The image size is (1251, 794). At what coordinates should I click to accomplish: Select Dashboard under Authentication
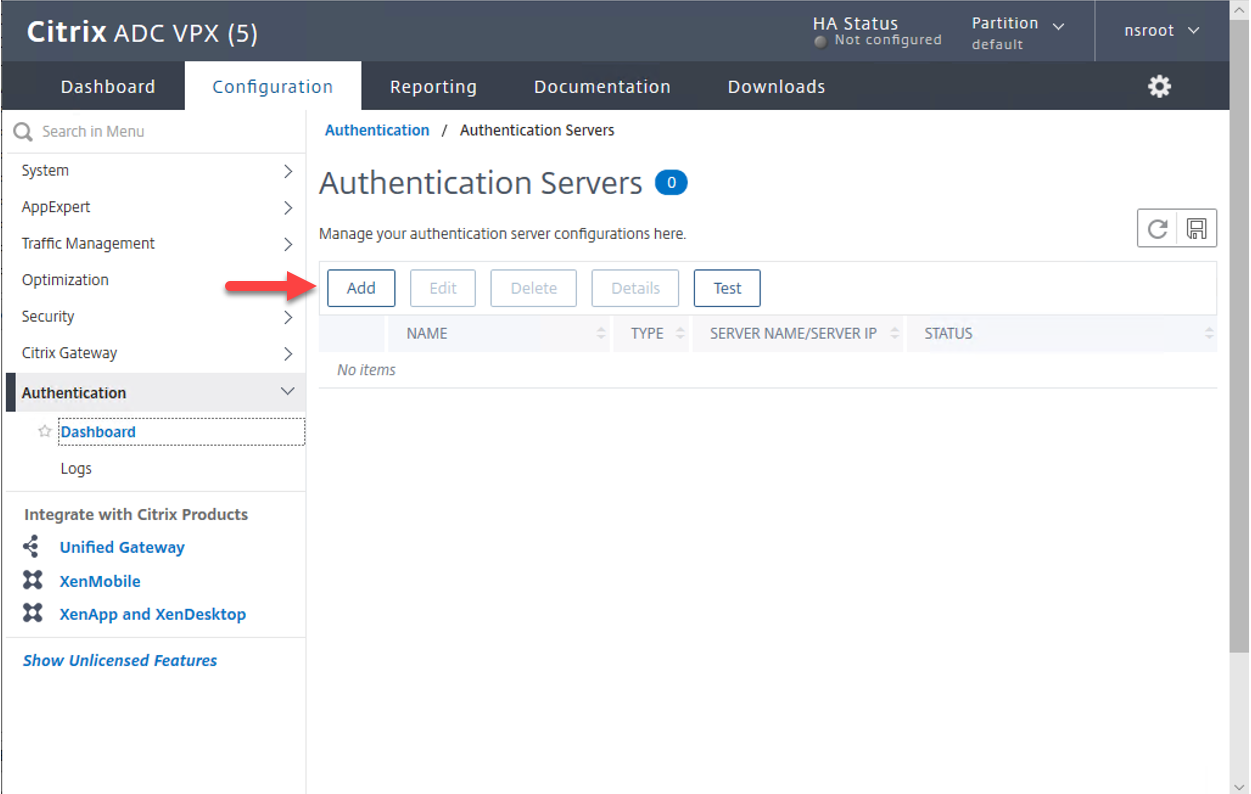click(98, 432)
